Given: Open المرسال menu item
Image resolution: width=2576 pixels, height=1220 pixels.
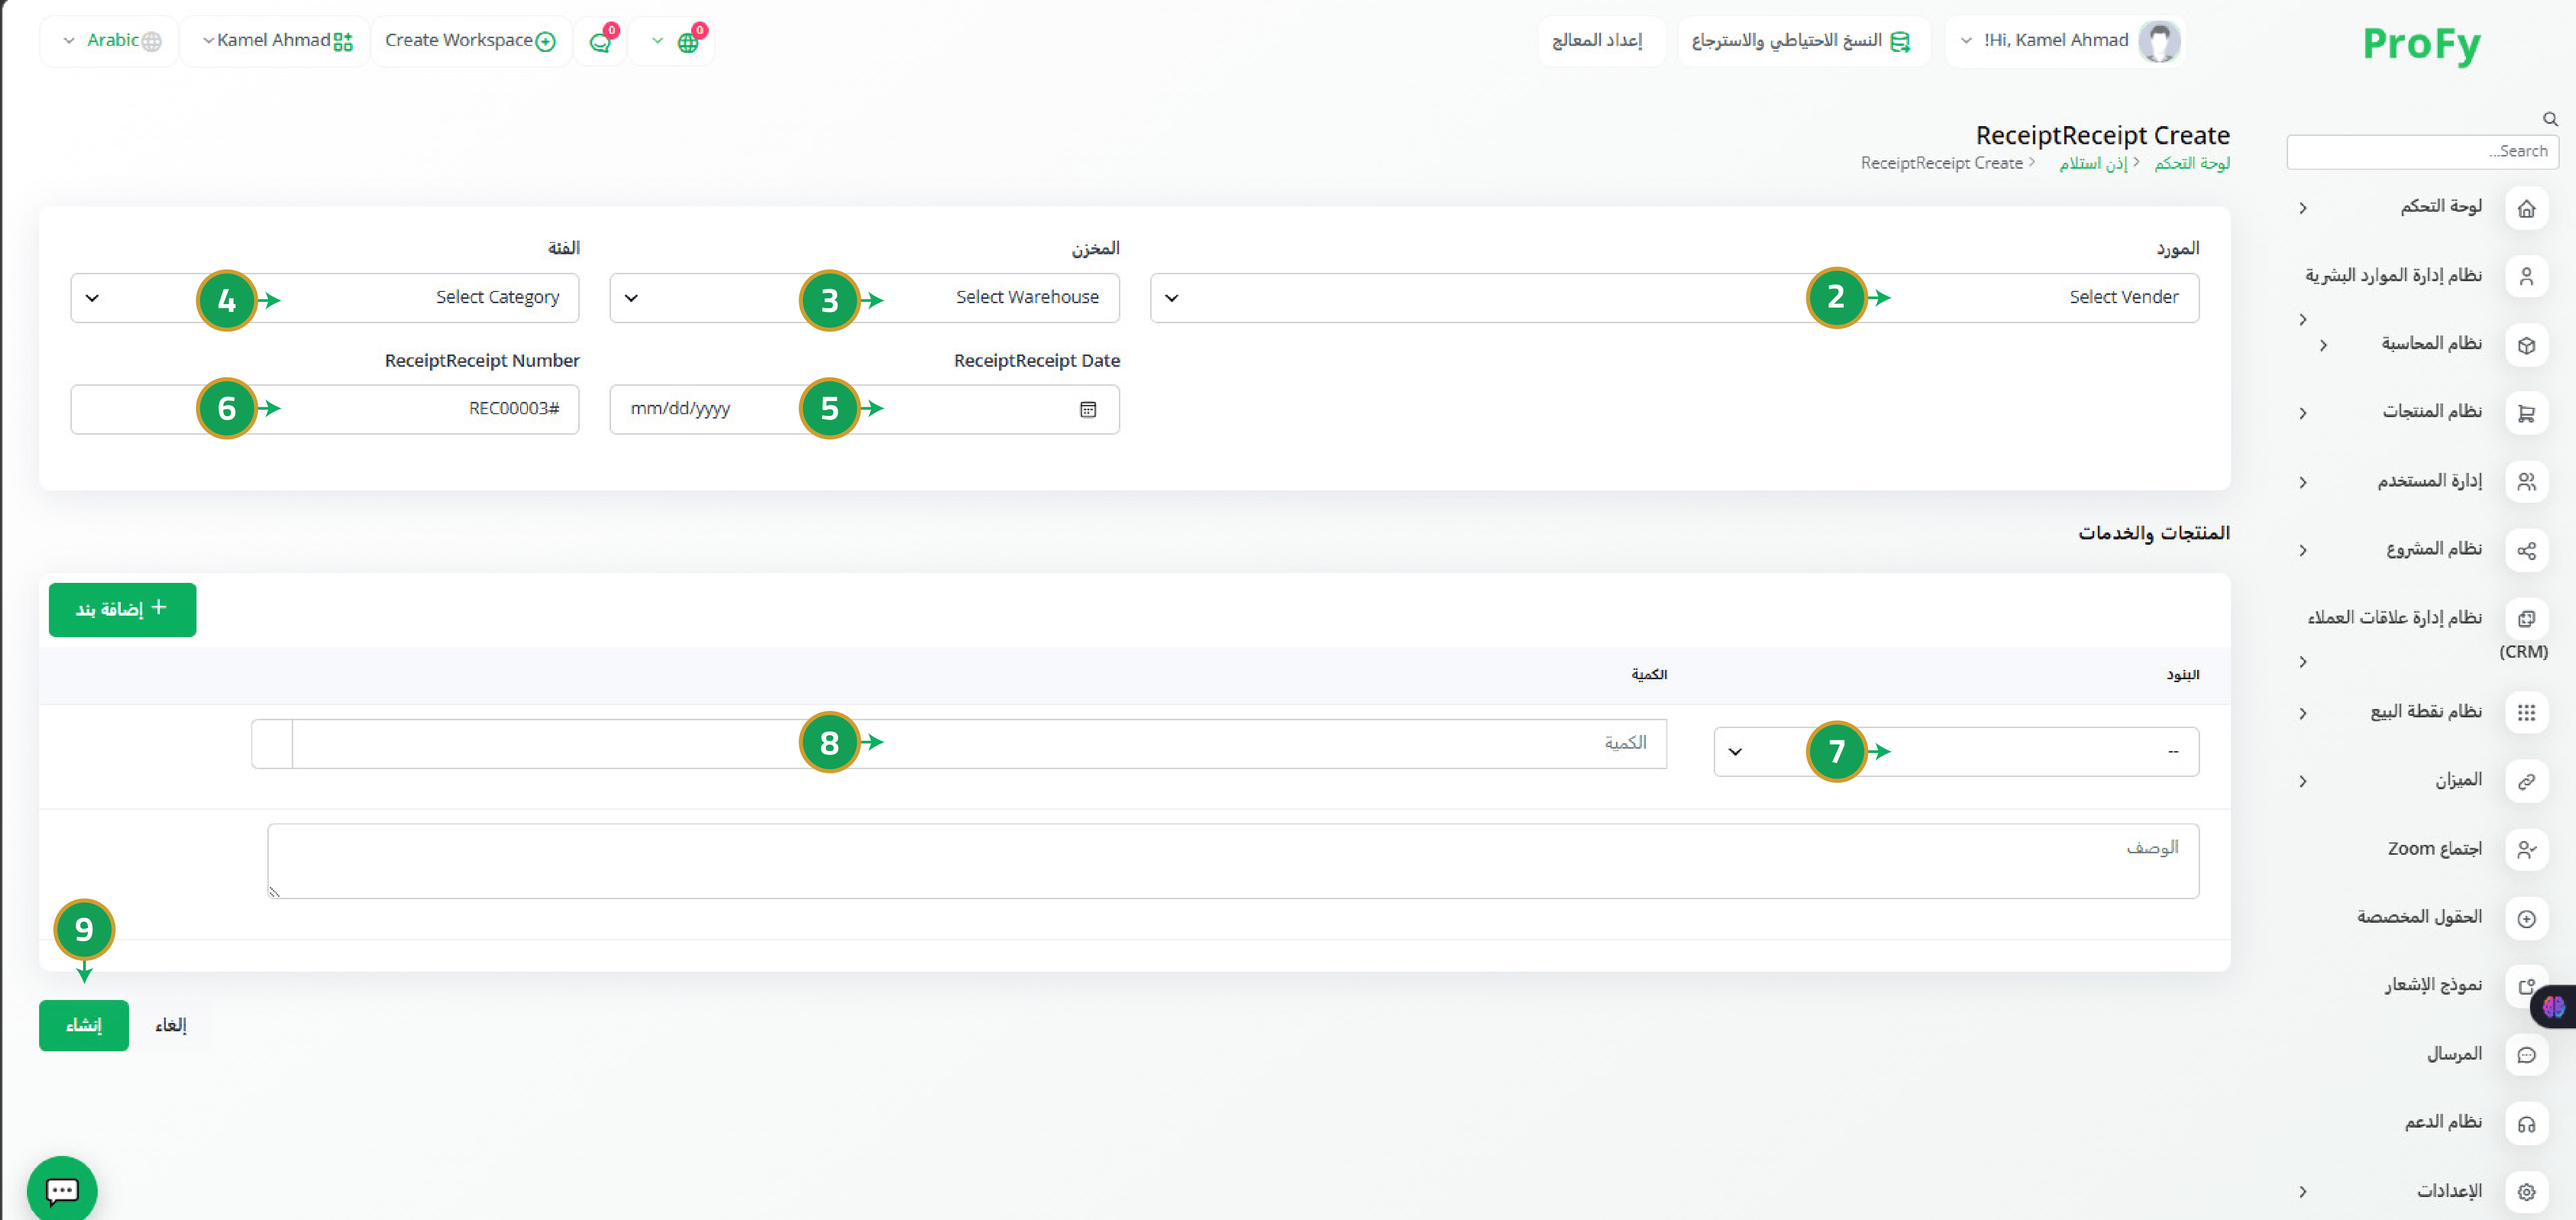Looking at the screenshot, I should (x=2454, y=1054).
